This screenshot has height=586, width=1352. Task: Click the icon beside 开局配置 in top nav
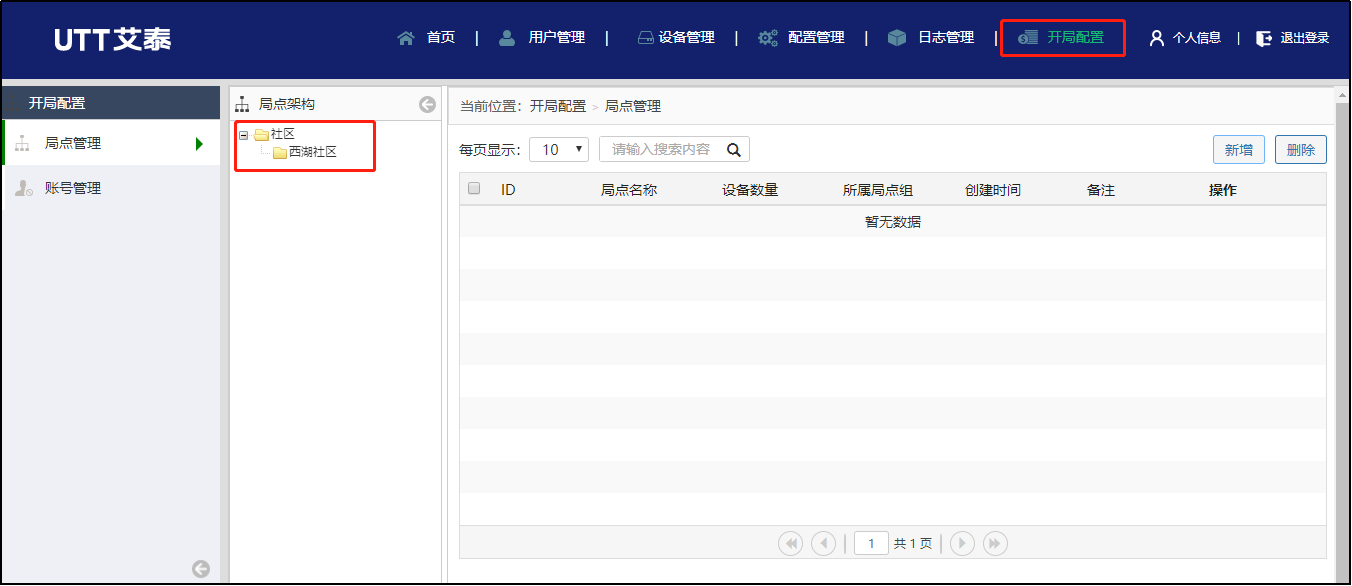(x=1028, y=38)
